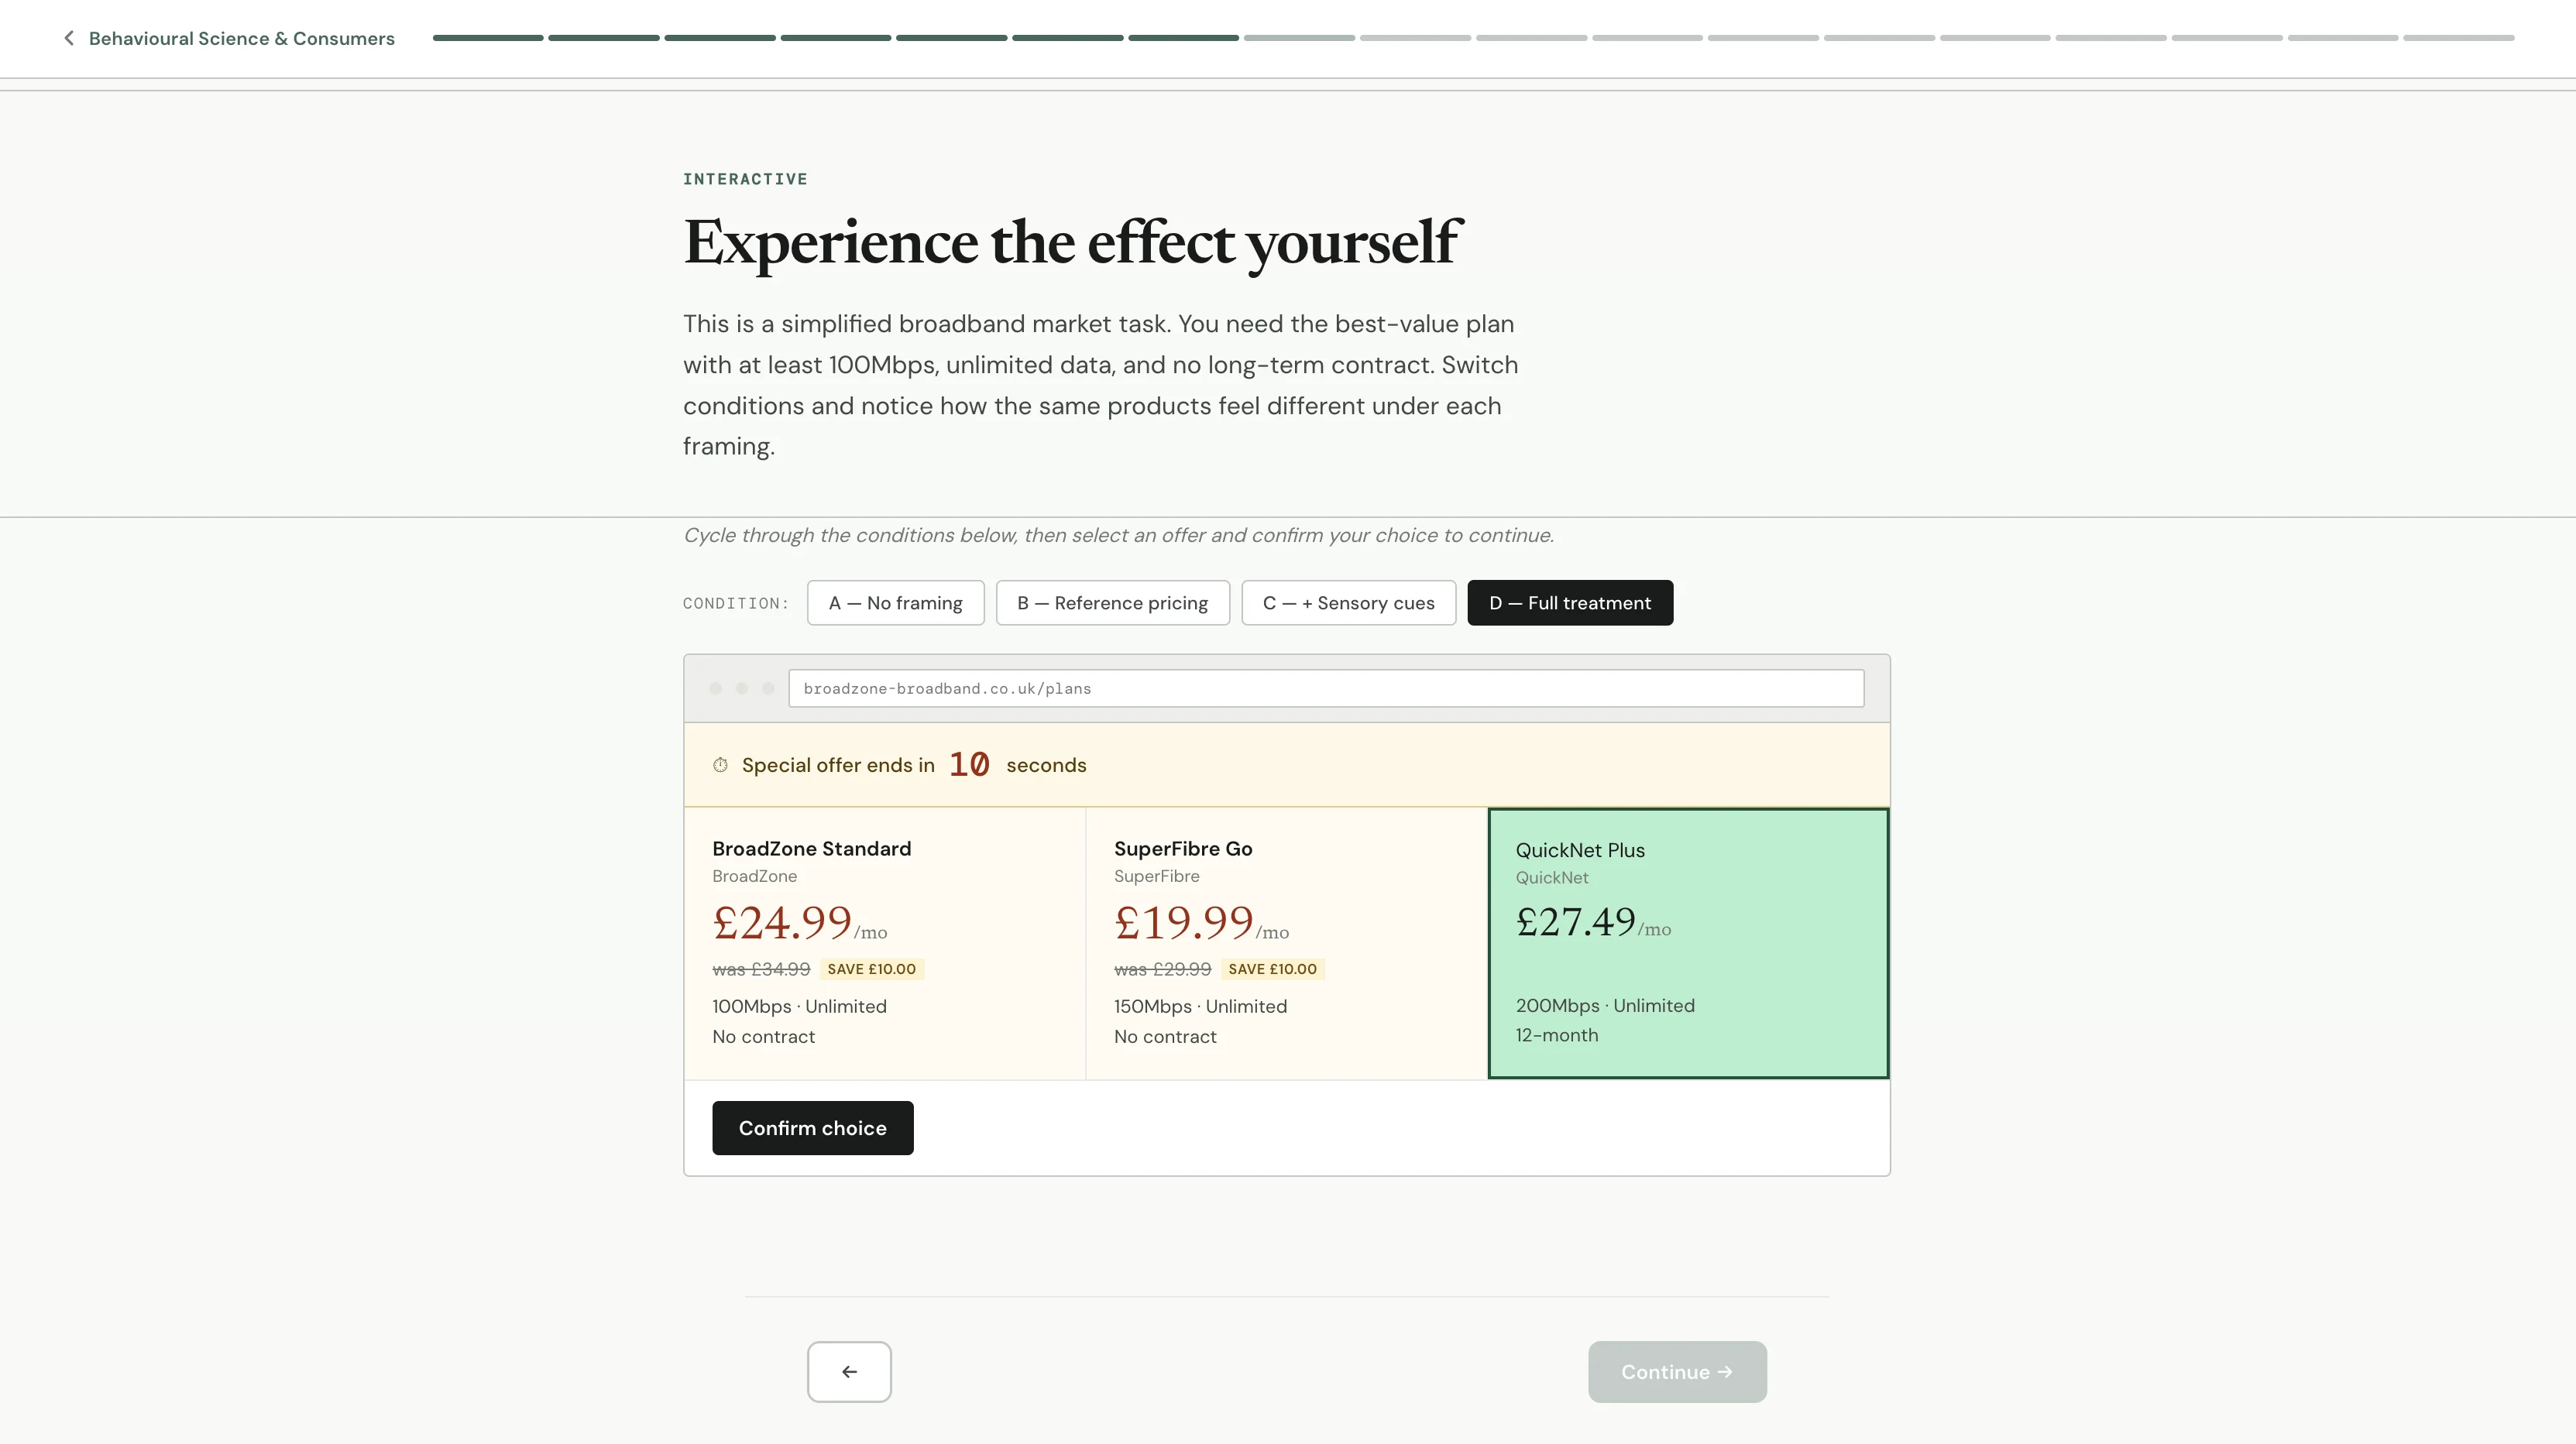
Task: Select the D — Full treatment condition
Action: [x=1569, y=602]
